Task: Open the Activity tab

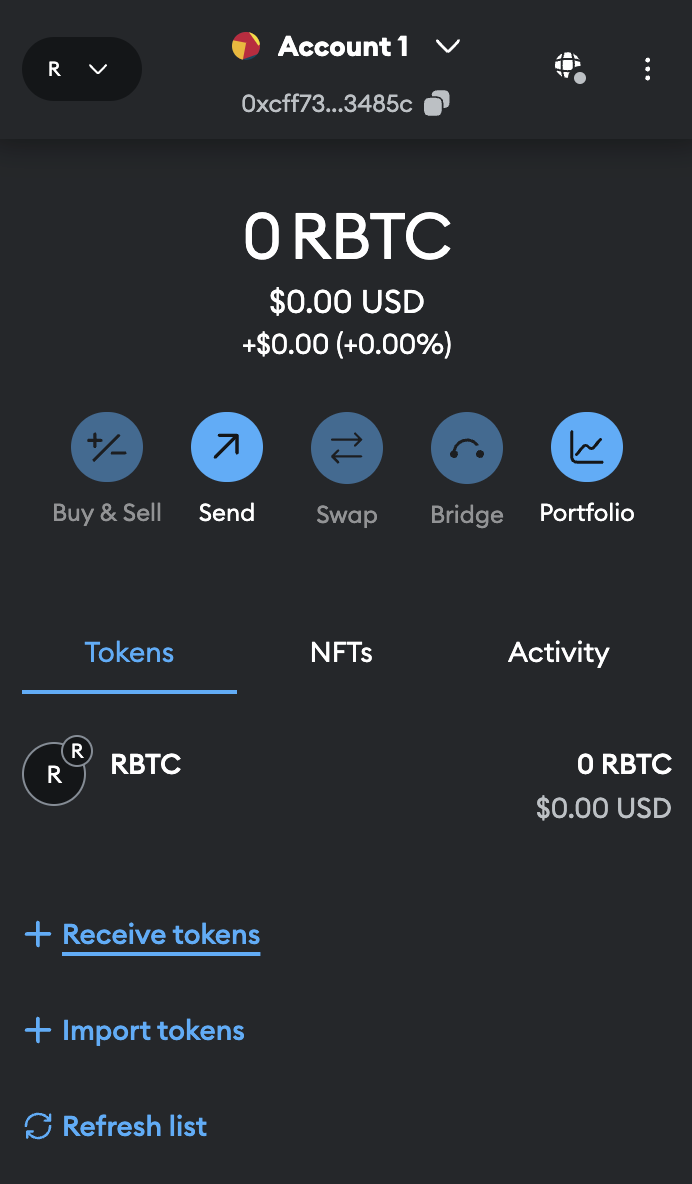Action: [x=558, y=653]
